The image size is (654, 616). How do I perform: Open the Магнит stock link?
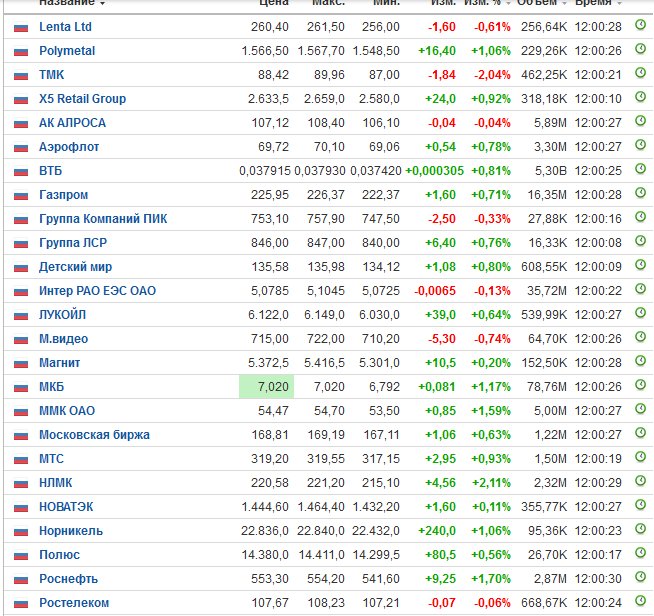pos(60,363)
